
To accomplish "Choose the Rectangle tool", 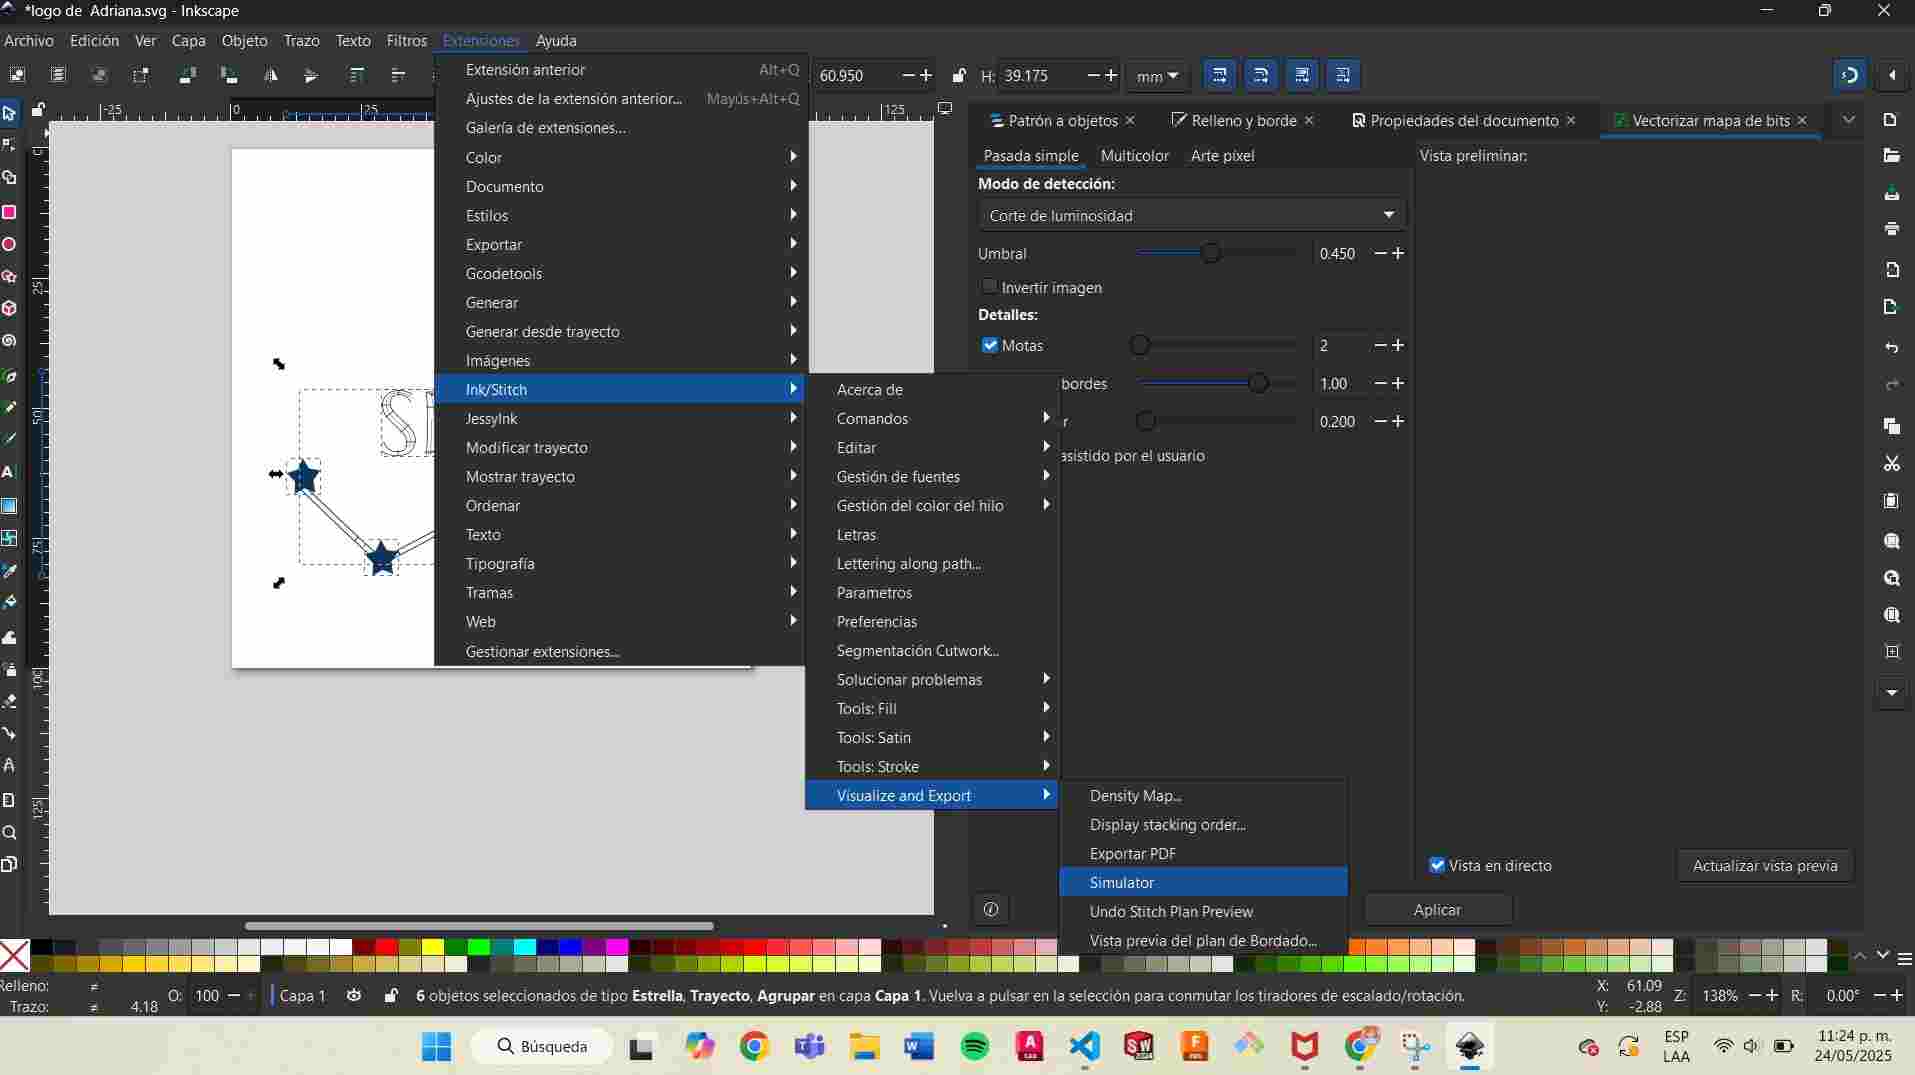I will coord(9,212).
